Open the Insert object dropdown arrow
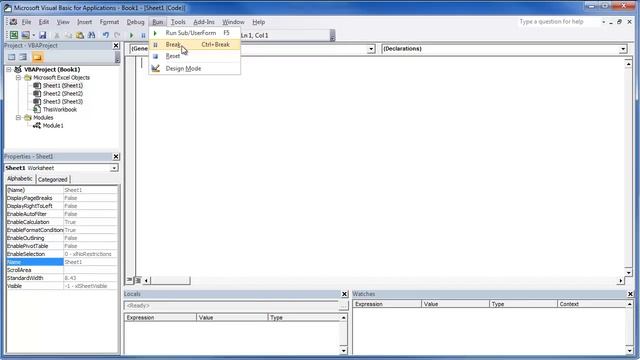 click(x=33, y=36)
